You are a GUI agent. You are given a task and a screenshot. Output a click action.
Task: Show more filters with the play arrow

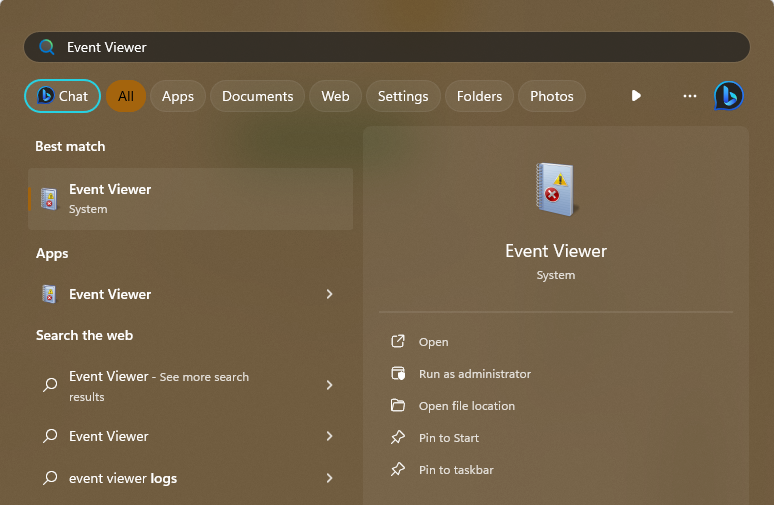tap(636, 96)
